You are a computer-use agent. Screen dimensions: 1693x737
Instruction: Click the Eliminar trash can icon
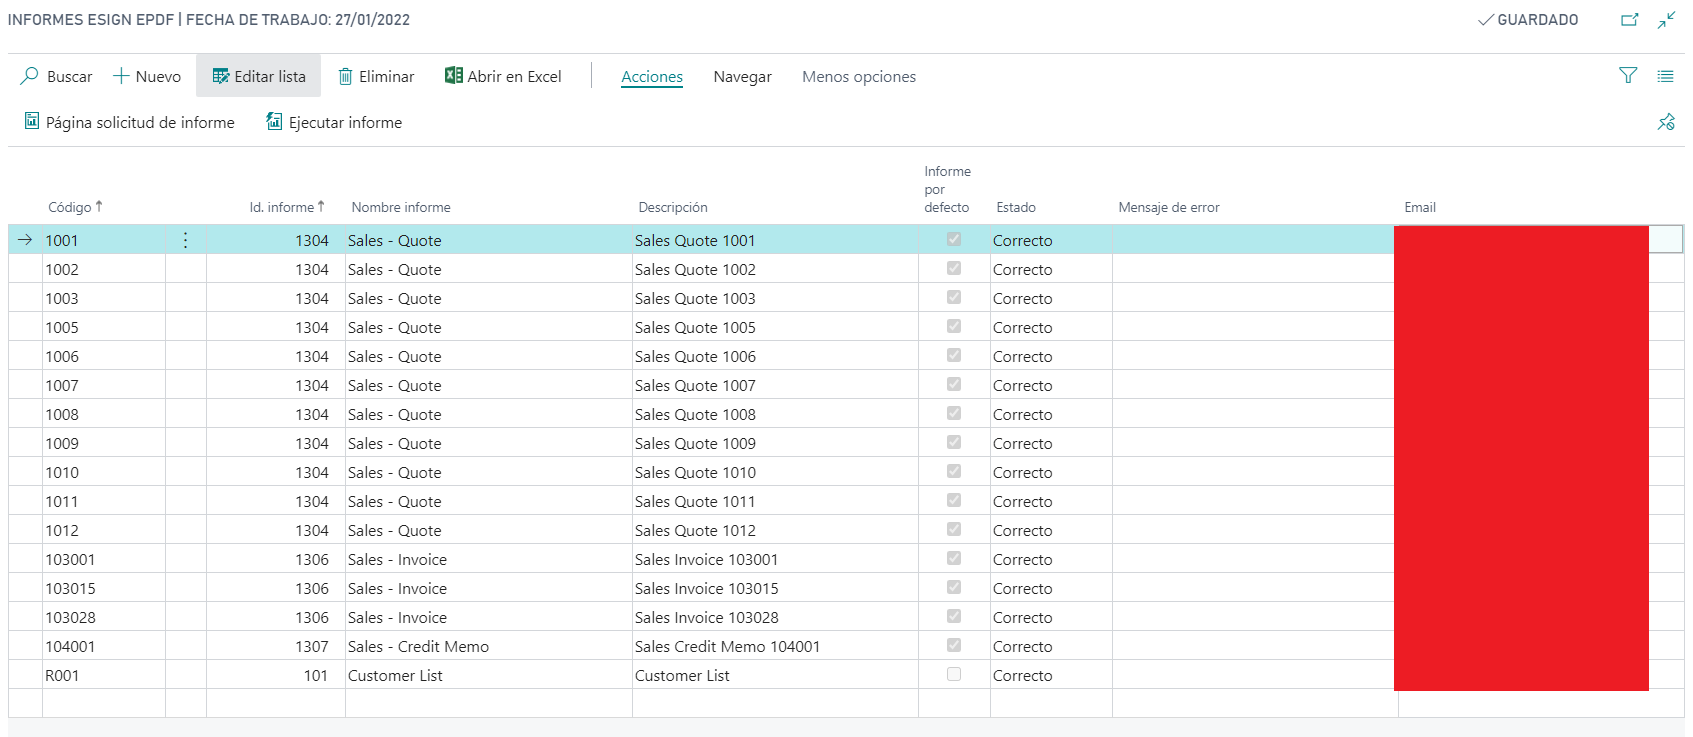pos(345,76)
